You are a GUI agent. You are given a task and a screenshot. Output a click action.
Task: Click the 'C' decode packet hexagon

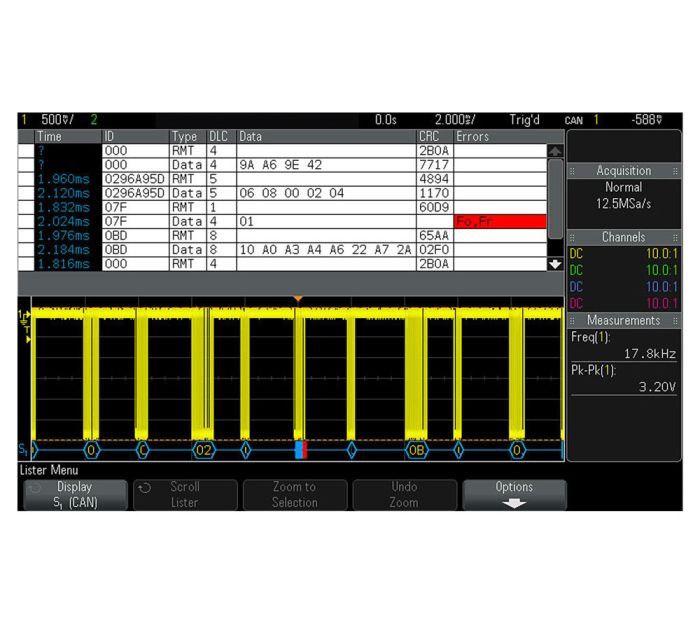[143, 450]
